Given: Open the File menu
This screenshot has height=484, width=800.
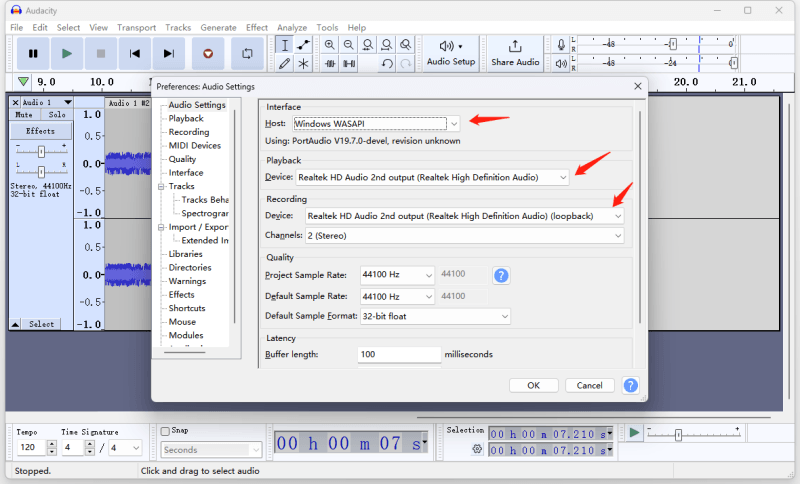Looking at the screenshot, I should (16, 28).
